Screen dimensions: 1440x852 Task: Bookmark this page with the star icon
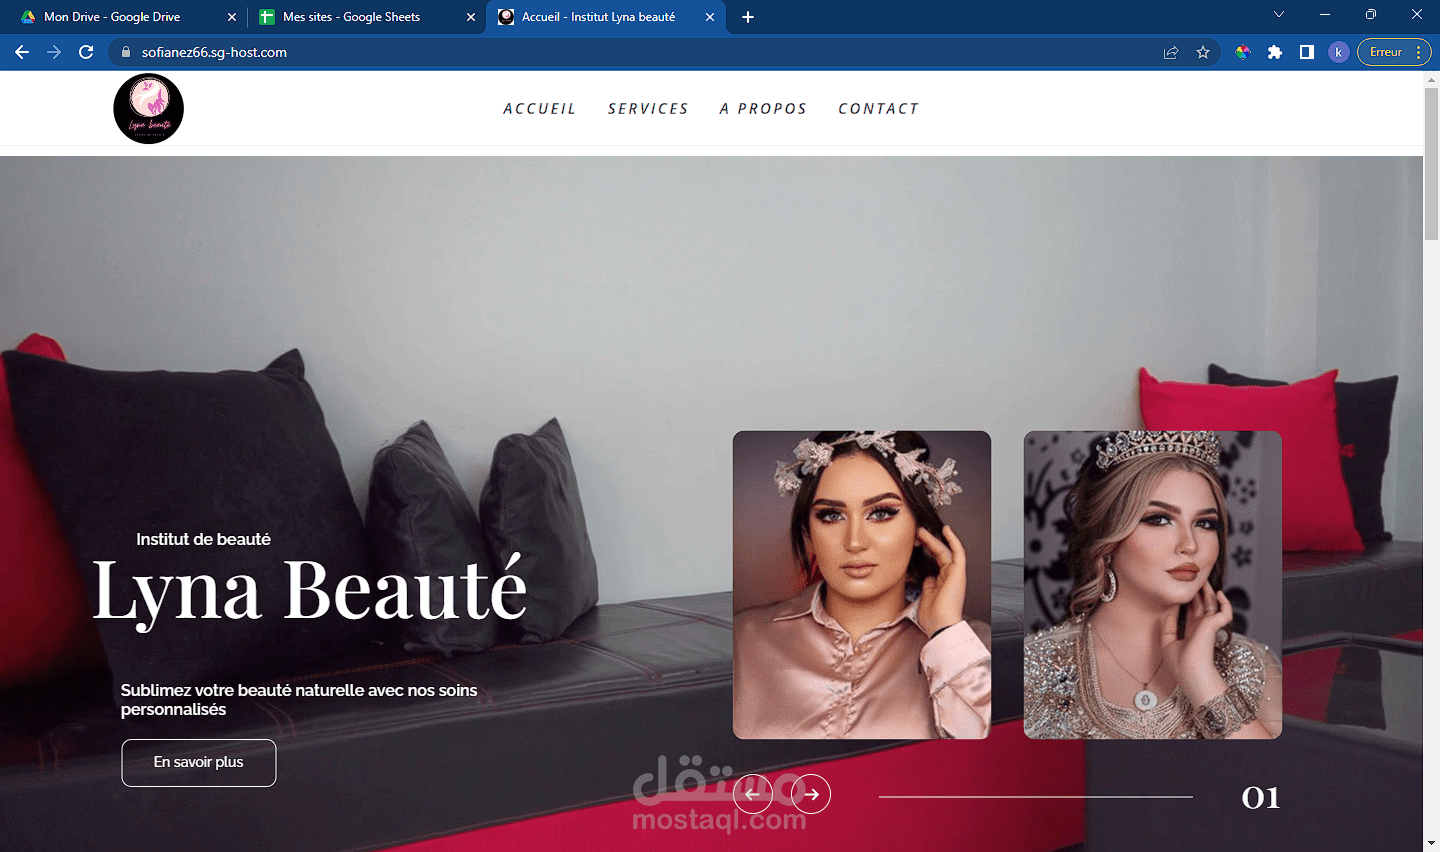[x=1203, y=52]
